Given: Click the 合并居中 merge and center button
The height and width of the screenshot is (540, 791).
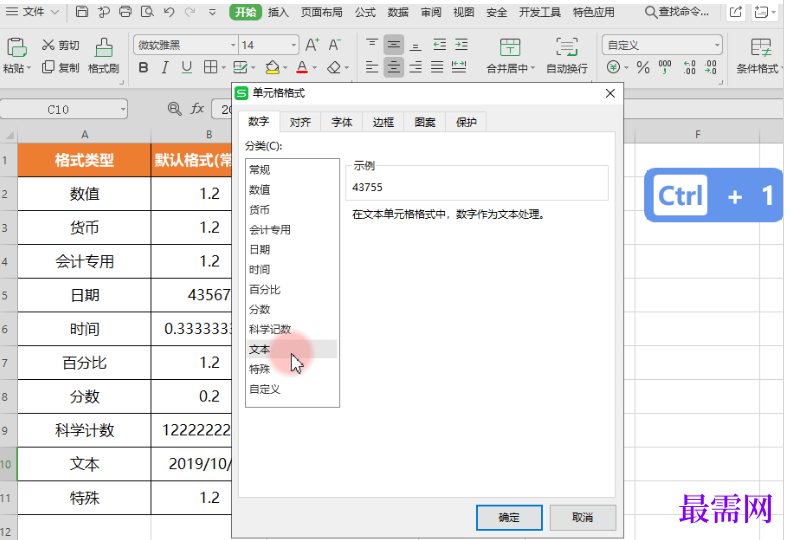Looking at the screenshot, I should (510, 56).
